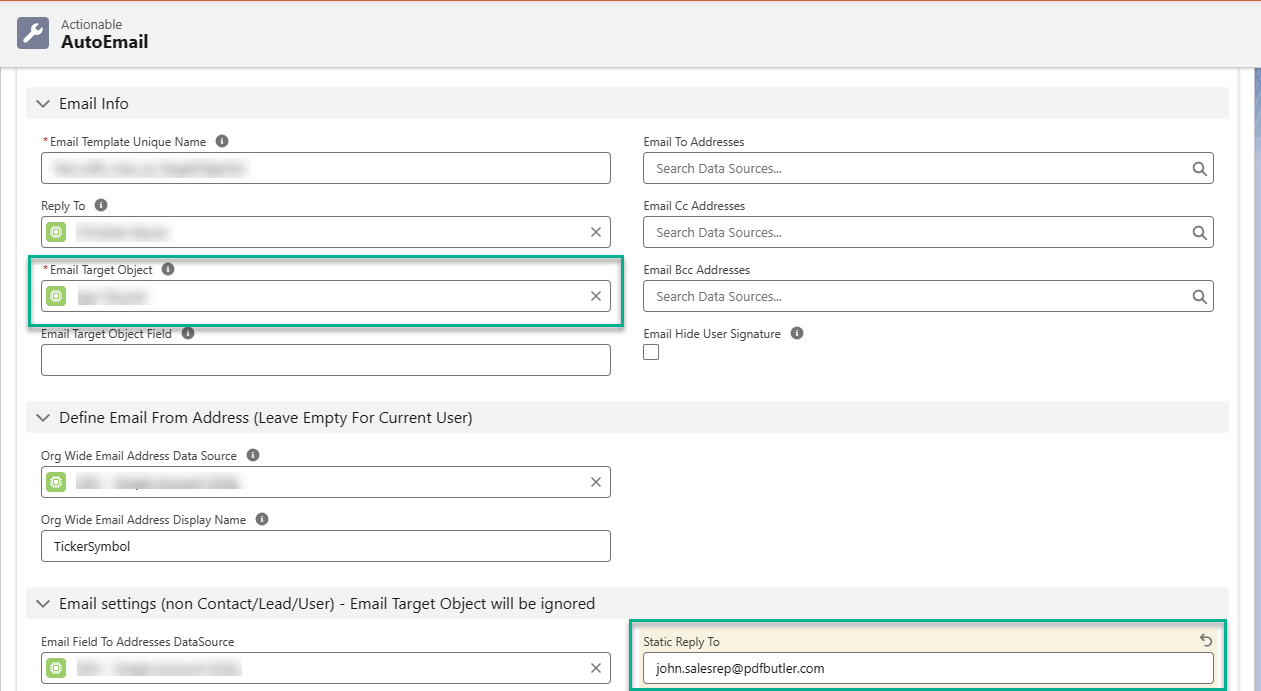Collapse Email settings non Contact/Lead/User section
The height and width of the screenshot is (691, 1261).
tap(43, 604)
